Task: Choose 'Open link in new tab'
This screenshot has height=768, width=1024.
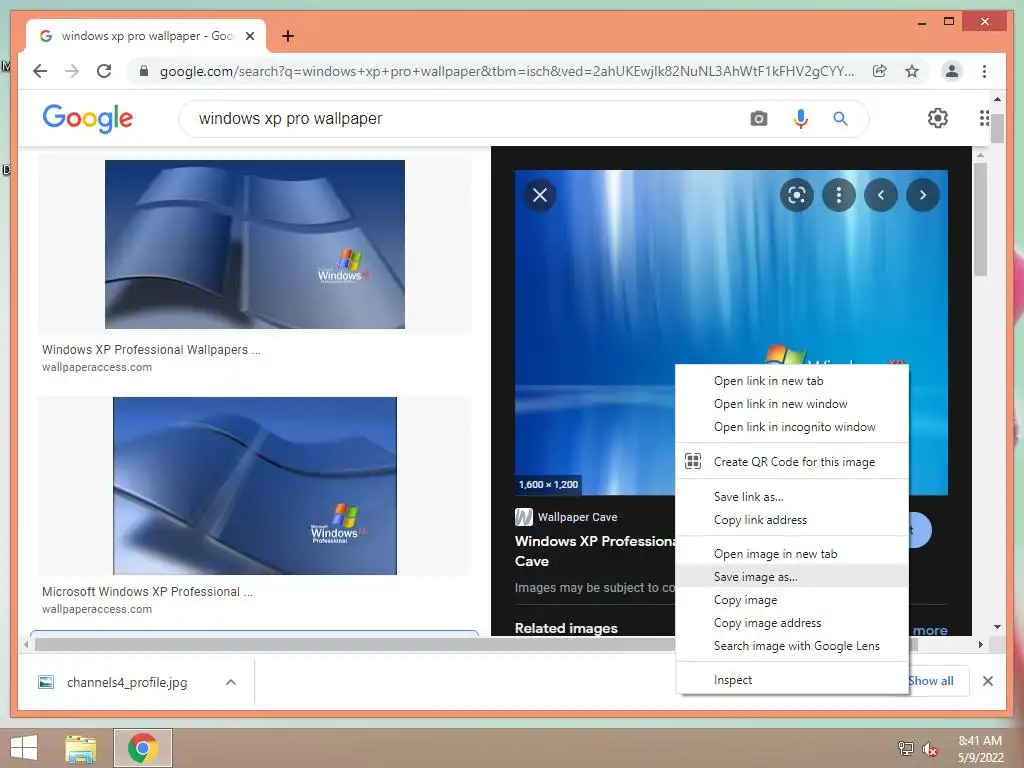Action: click(x=792, y=381)
